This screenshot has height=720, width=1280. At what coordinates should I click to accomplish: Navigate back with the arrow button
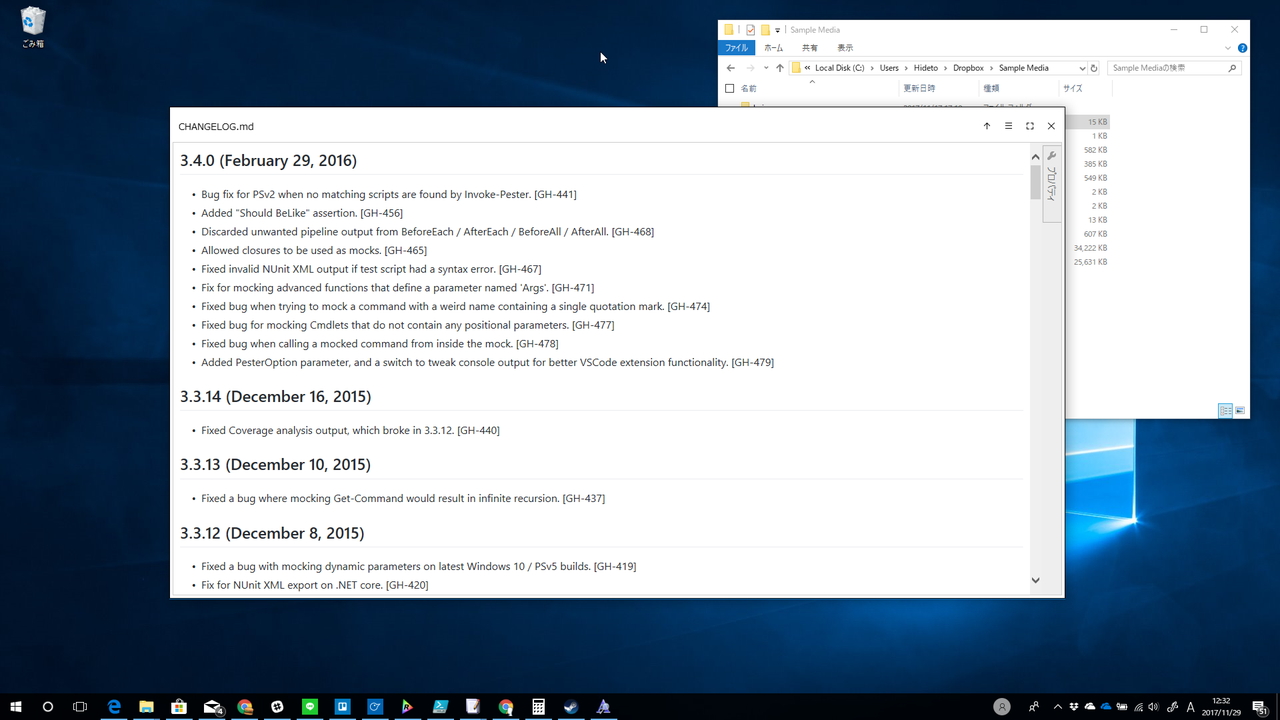point(730,67)
